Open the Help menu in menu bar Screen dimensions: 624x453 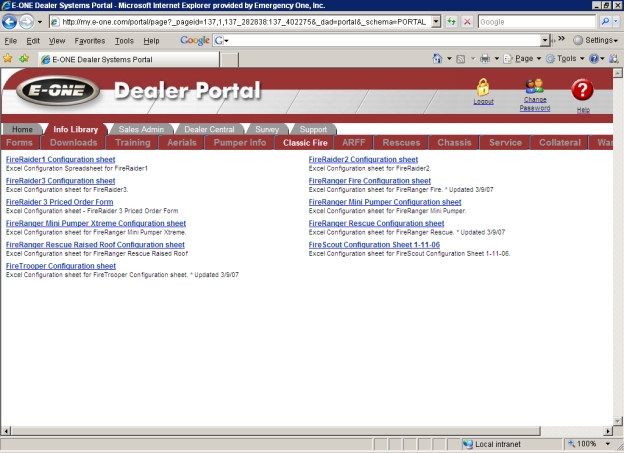click(x=151, y=41)
